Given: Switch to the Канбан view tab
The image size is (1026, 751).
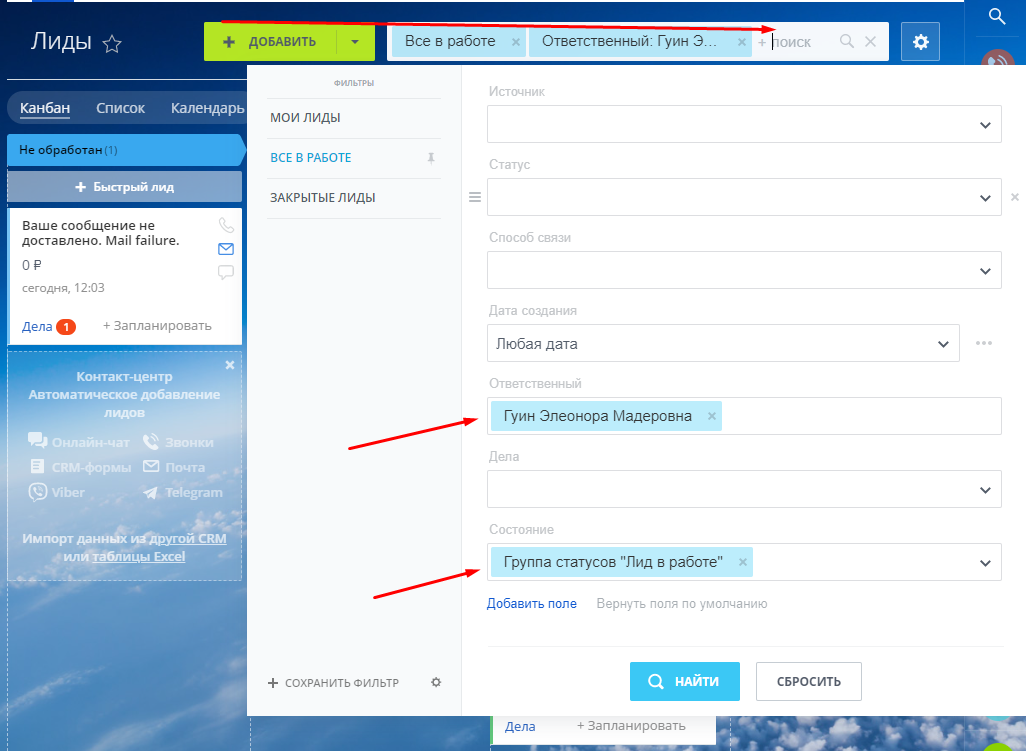Looking at the screenshot, I should [x=45, y=108].
